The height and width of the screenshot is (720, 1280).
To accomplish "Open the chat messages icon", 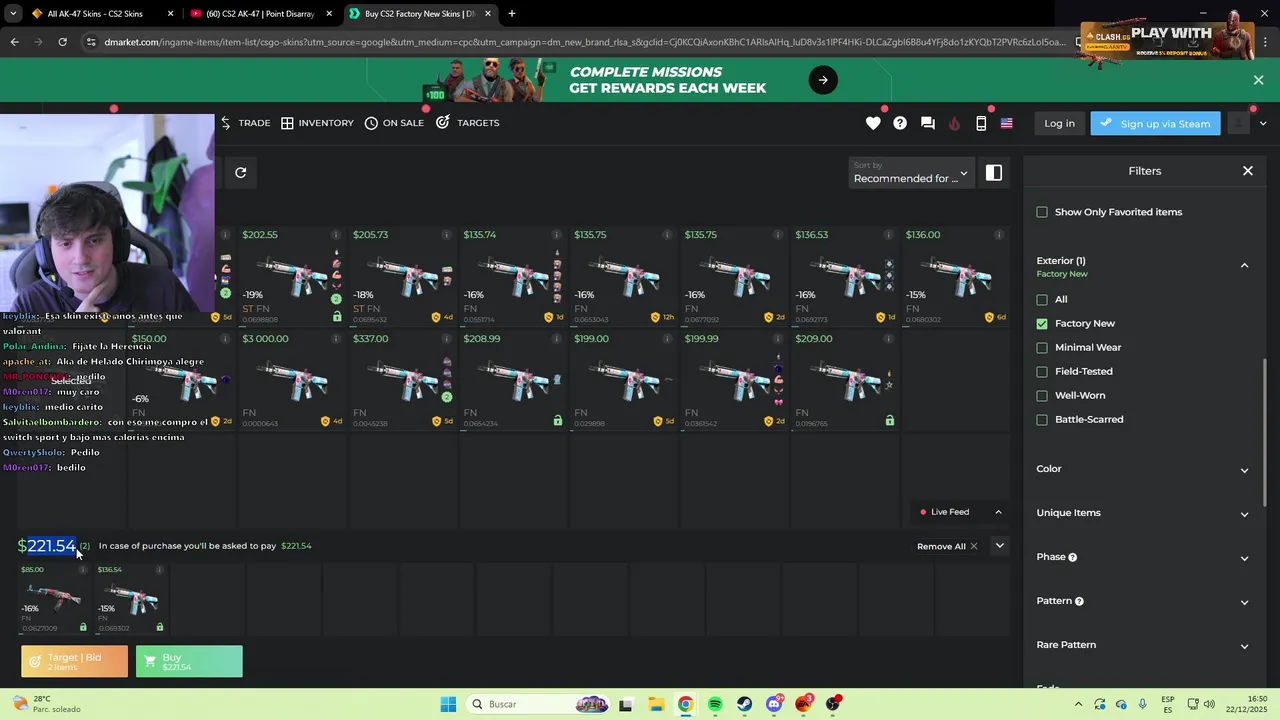I will tap(927, 123).
